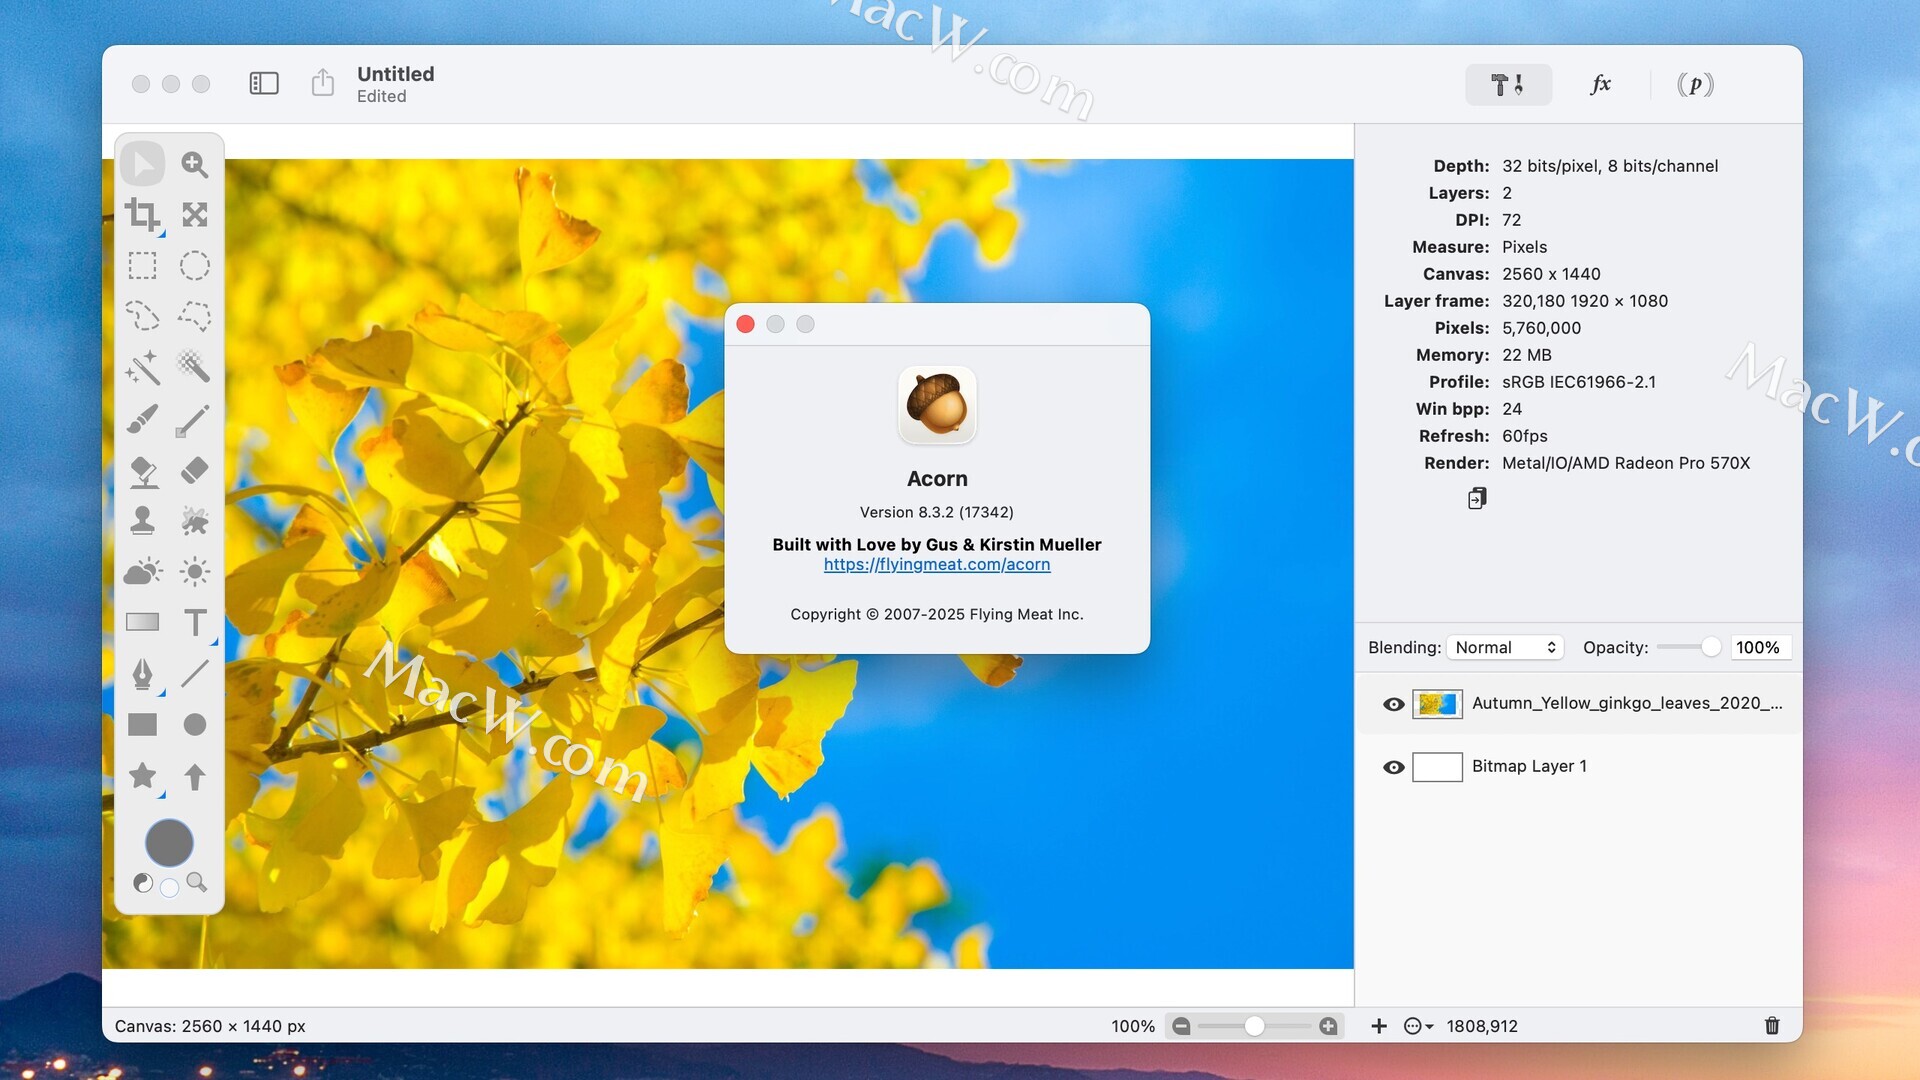Select the Text tool
Image resolution: width=1920 pixels, height=1080 pixels.
point(195,622)
